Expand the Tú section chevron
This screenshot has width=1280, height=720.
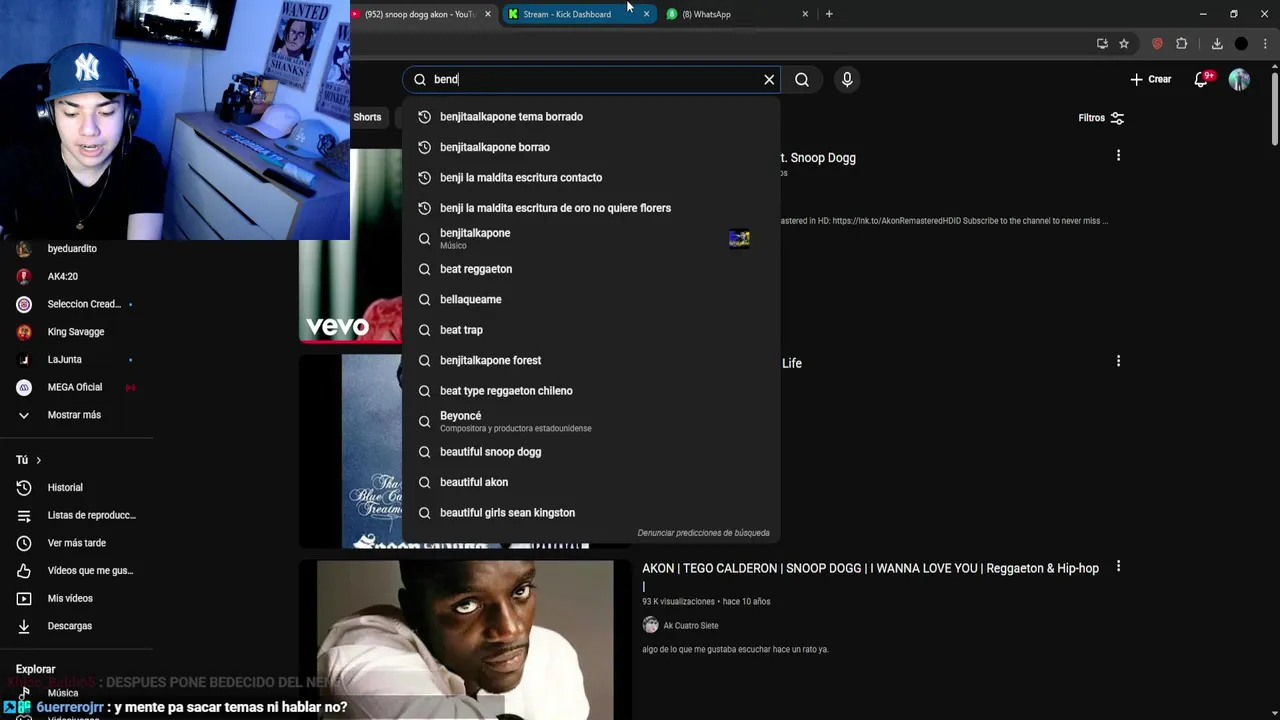pos(38,460)
